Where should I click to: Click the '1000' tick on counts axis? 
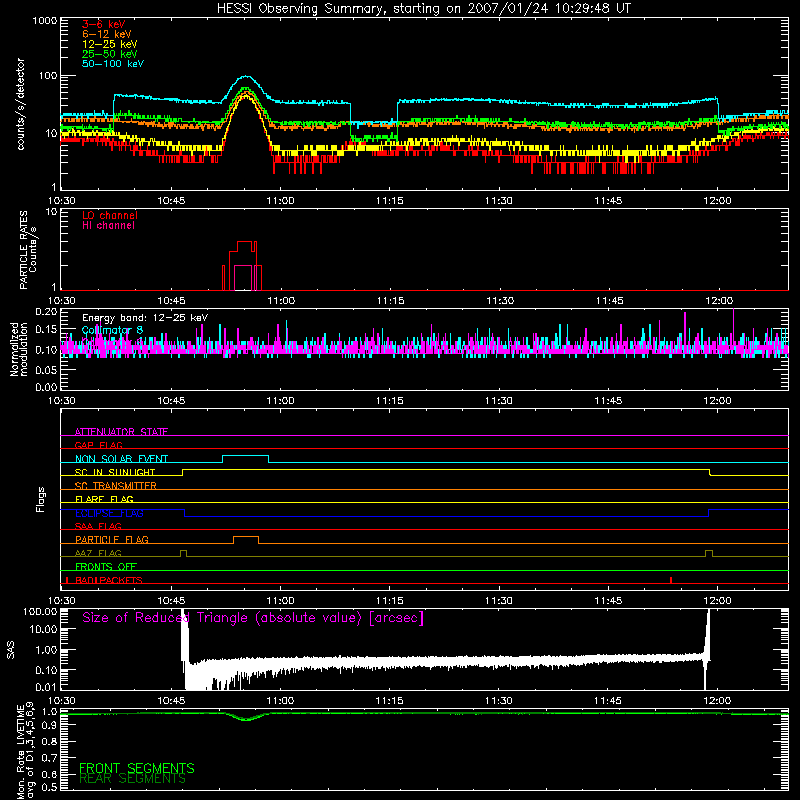tap(45, 21)
